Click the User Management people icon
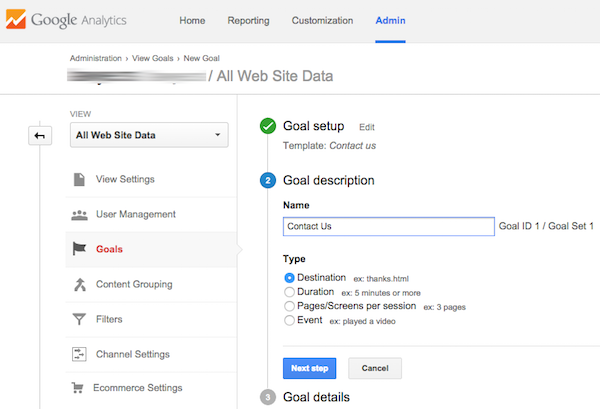 click(79, 214)
